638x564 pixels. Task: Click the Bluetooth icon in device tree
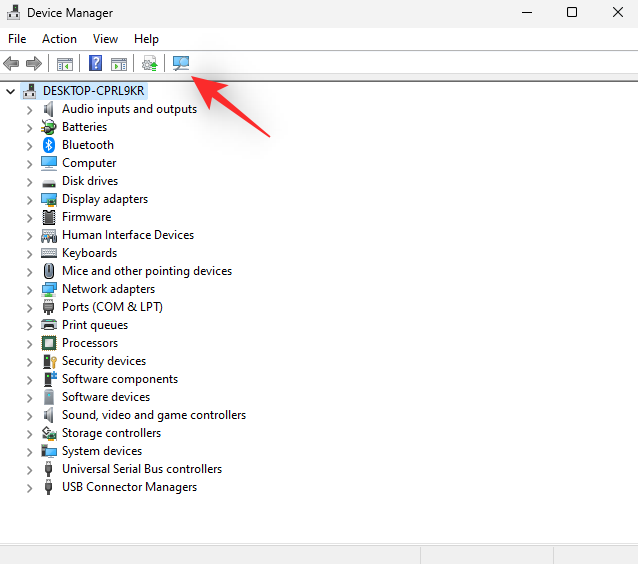pyautogui.click(x=49, y=145)
